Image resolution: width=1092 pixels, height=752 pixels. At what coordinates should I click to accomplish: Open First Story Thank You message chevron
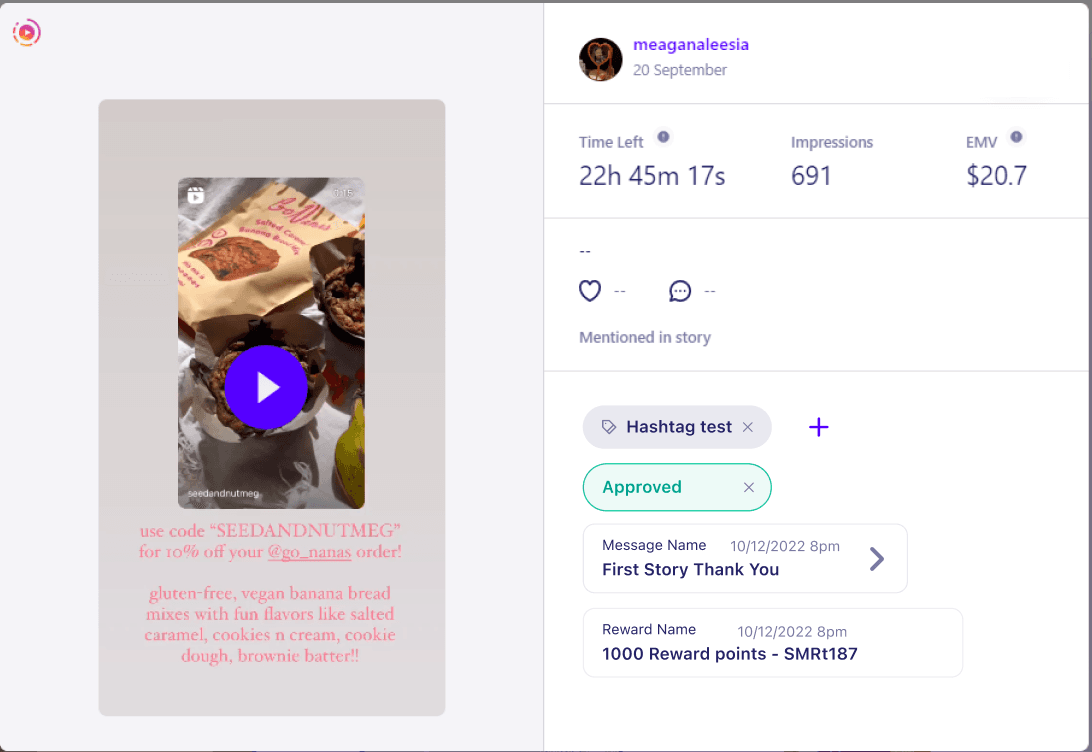coord(877,558)
